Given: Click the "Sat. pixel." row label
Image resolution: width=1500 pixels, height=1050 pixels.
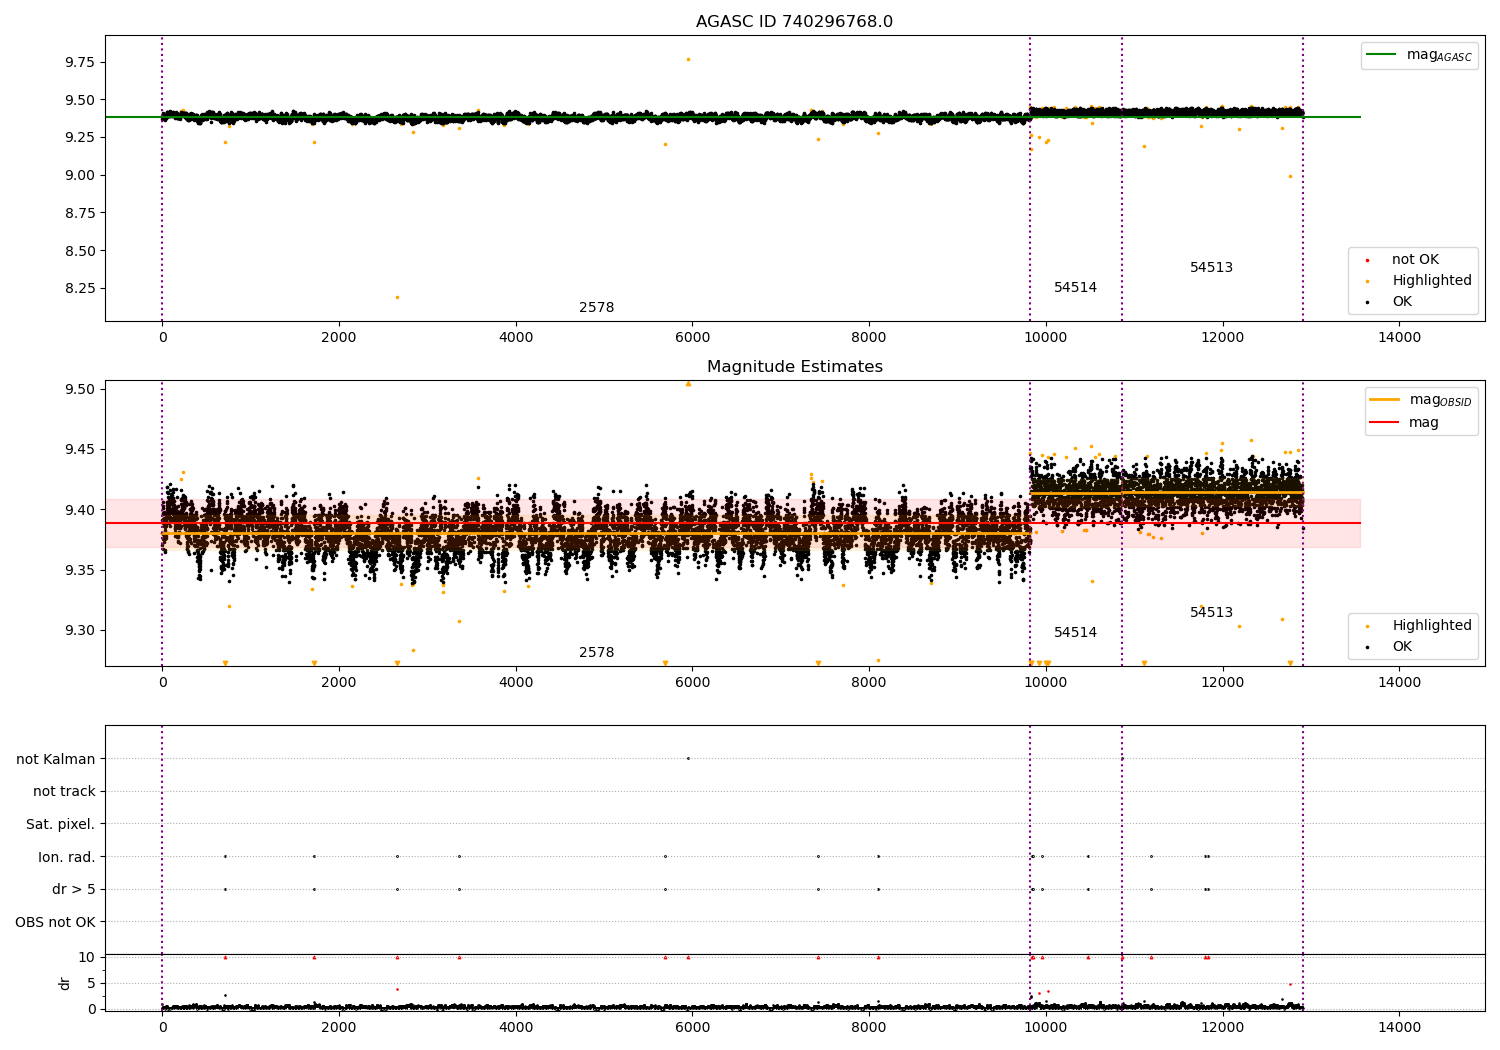Looking at the screenshot, I should (60, 825).
